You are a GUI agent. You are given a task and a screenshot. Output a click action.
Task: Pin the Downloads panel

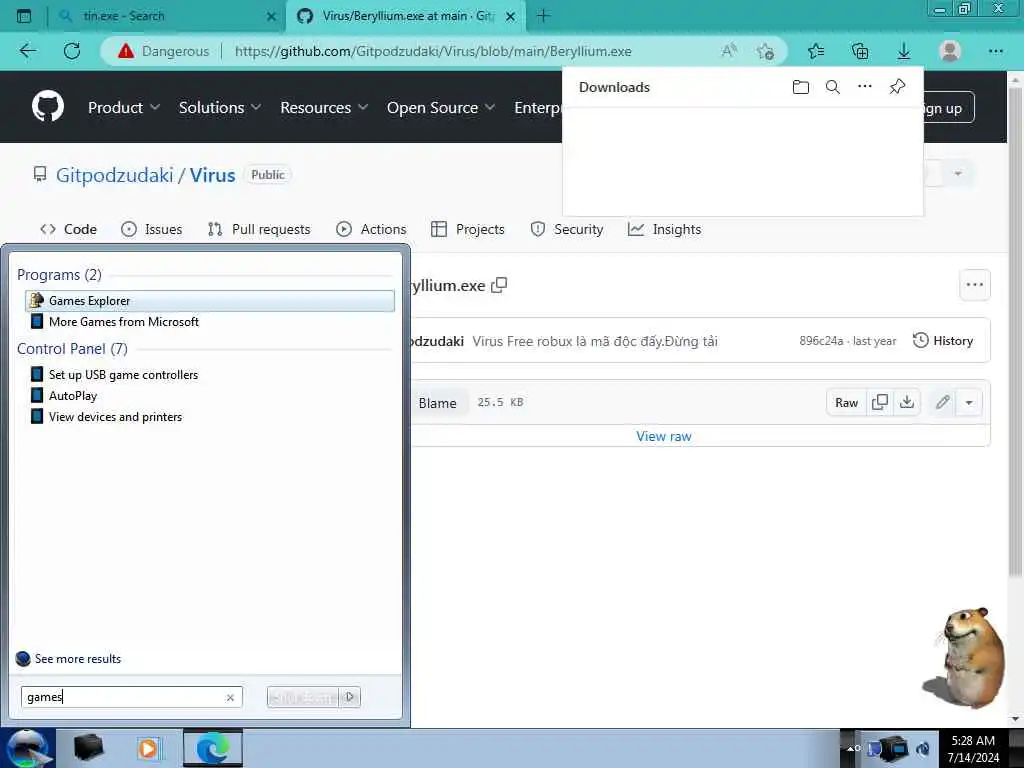point(897,87)
